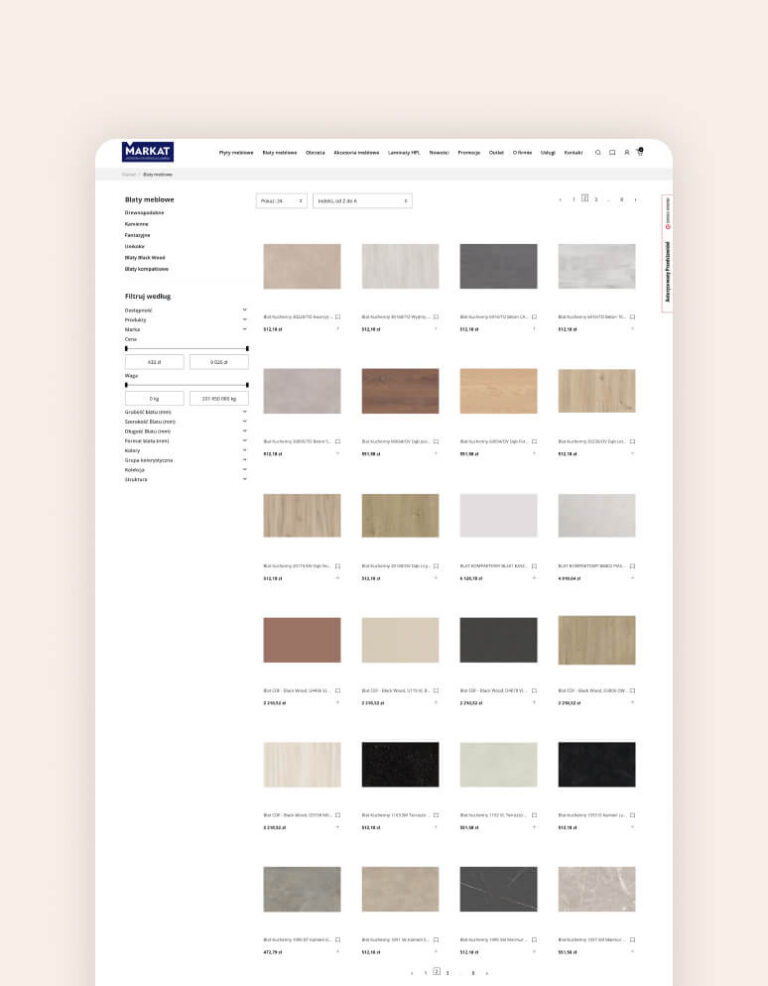Go to page 8 in bottom pagination
Image resolution: width=768 pixels, height=986 pixels.
[473, 973]
